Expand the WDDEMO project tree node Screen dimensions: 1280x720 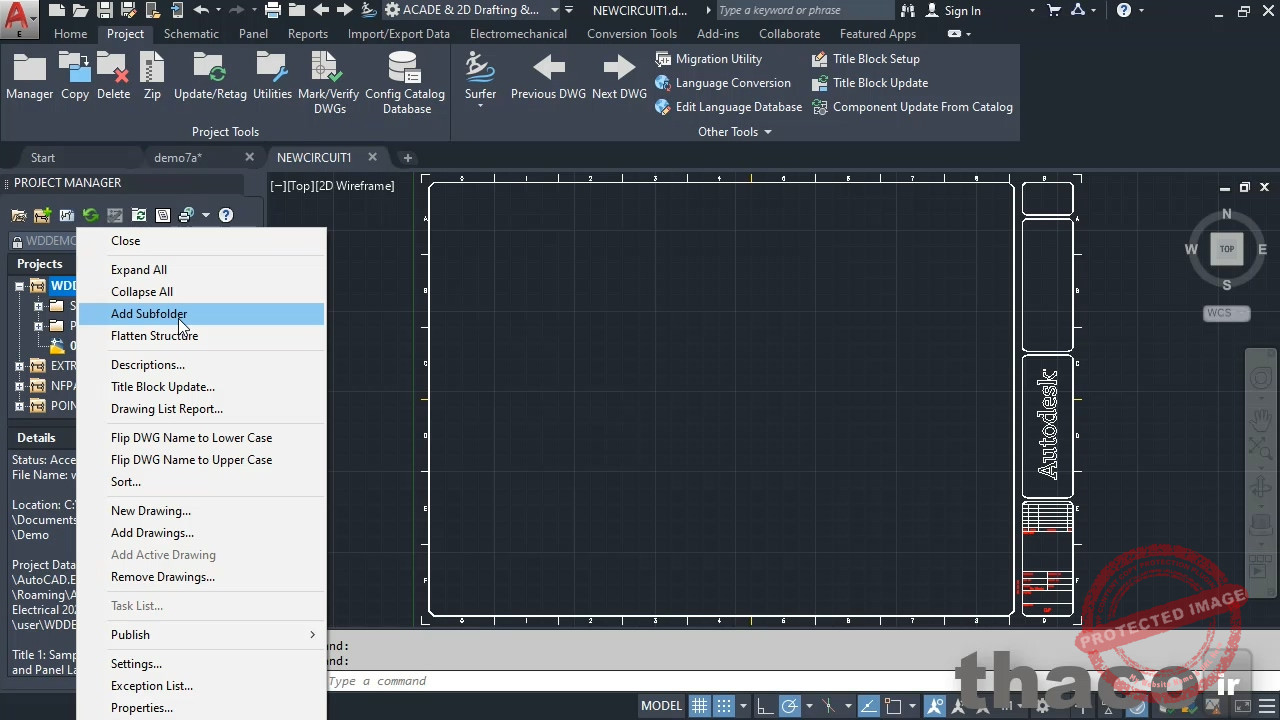[20, 285]
